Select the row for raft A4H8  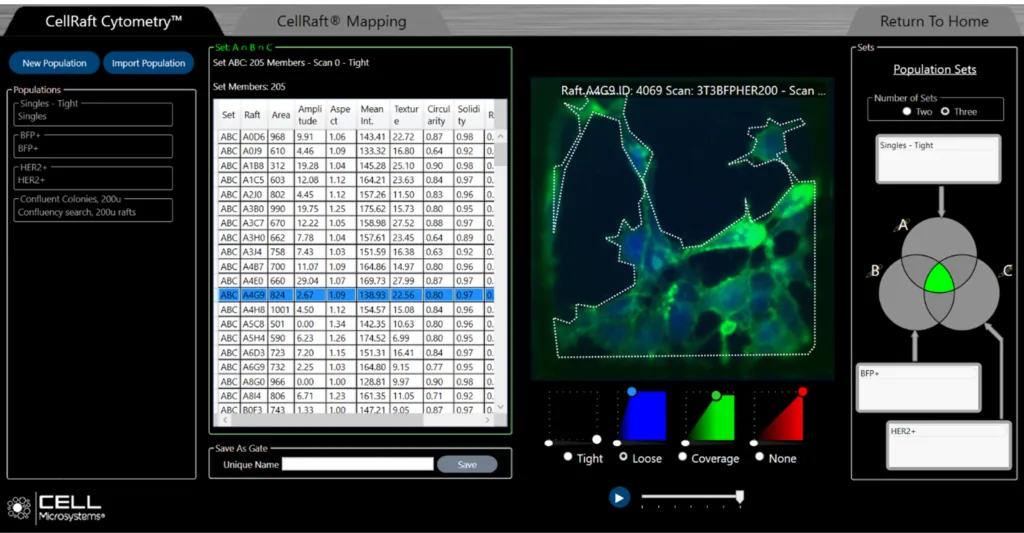pyautogui.click(x=355, y=310)
